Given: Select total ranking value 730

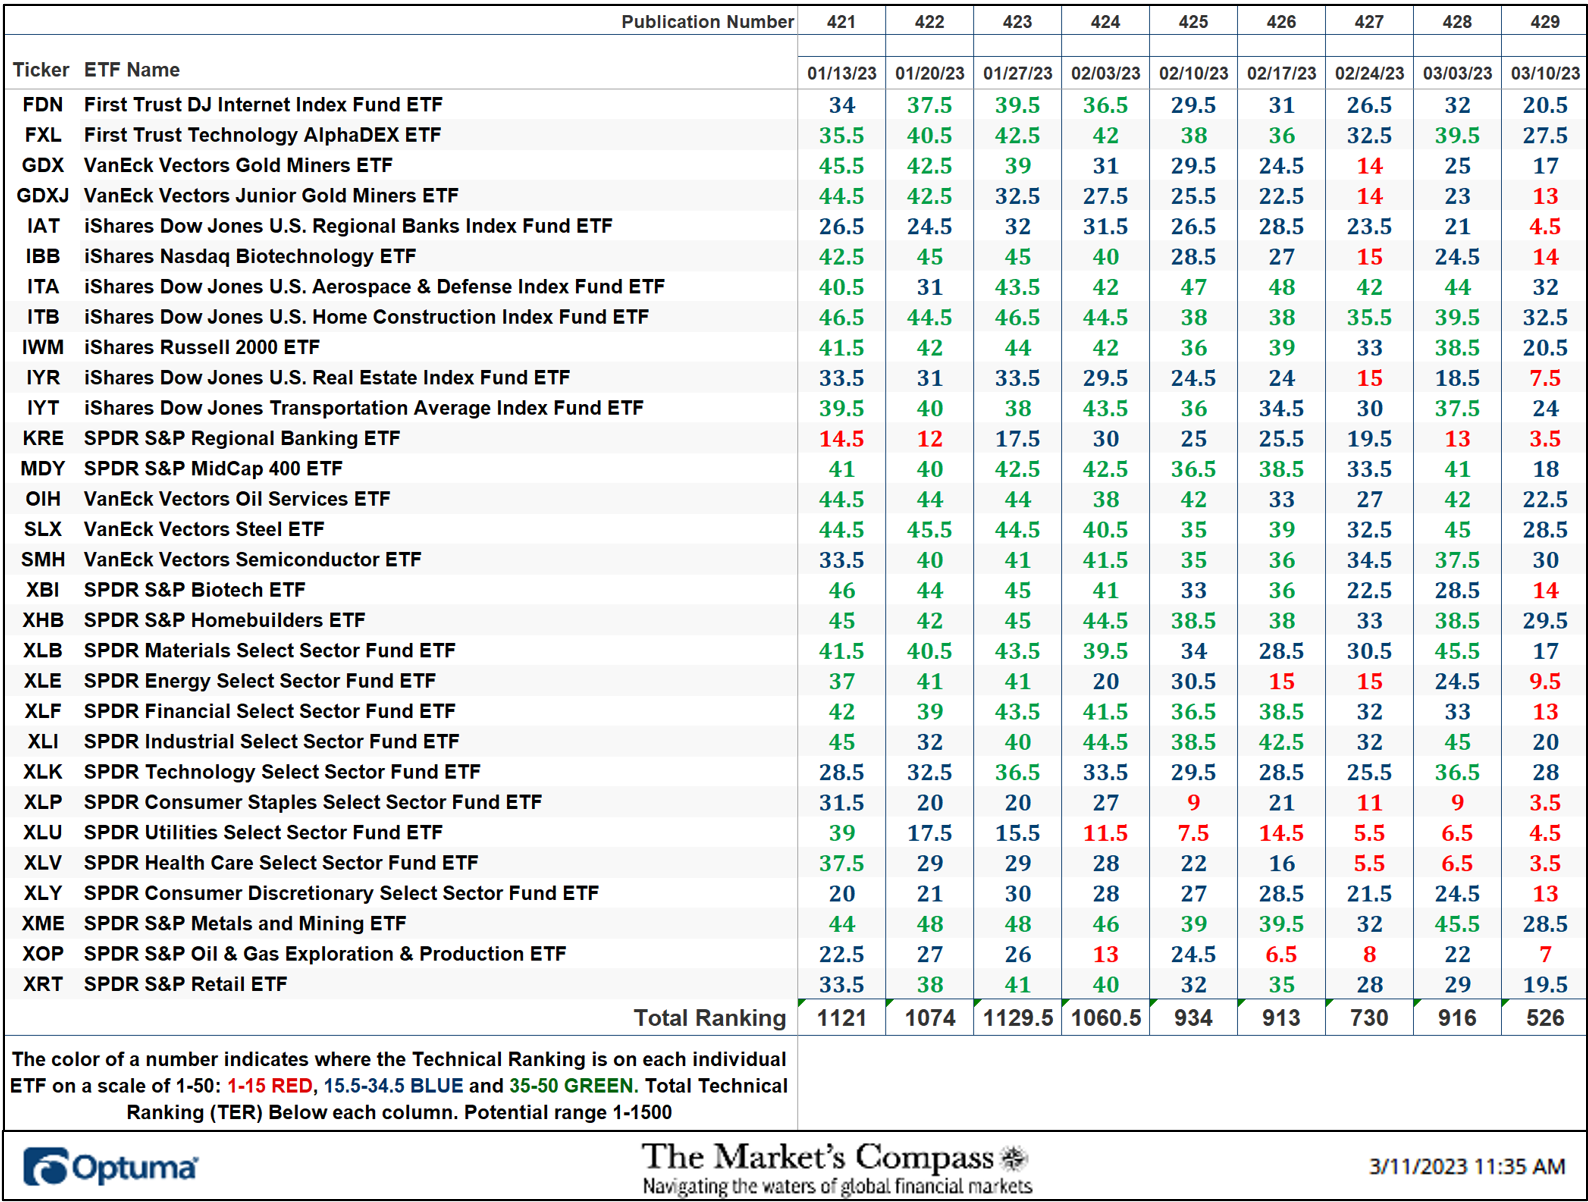Looking at the screenshot, I should 1369,1018.
